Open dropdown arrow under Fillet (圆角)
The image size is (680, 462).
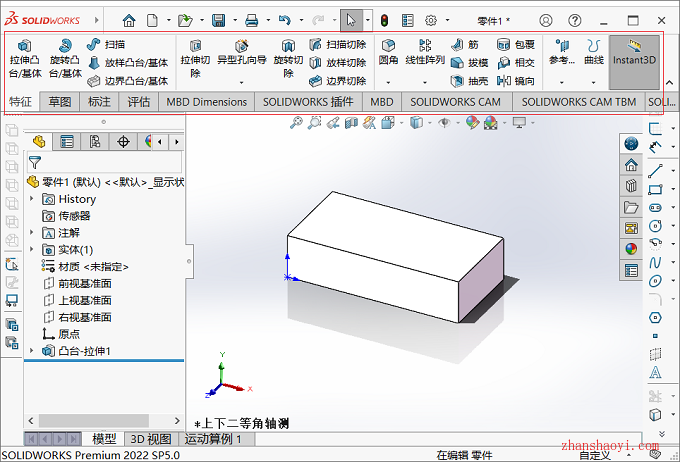pyautogui.click(x=388, y=82)
